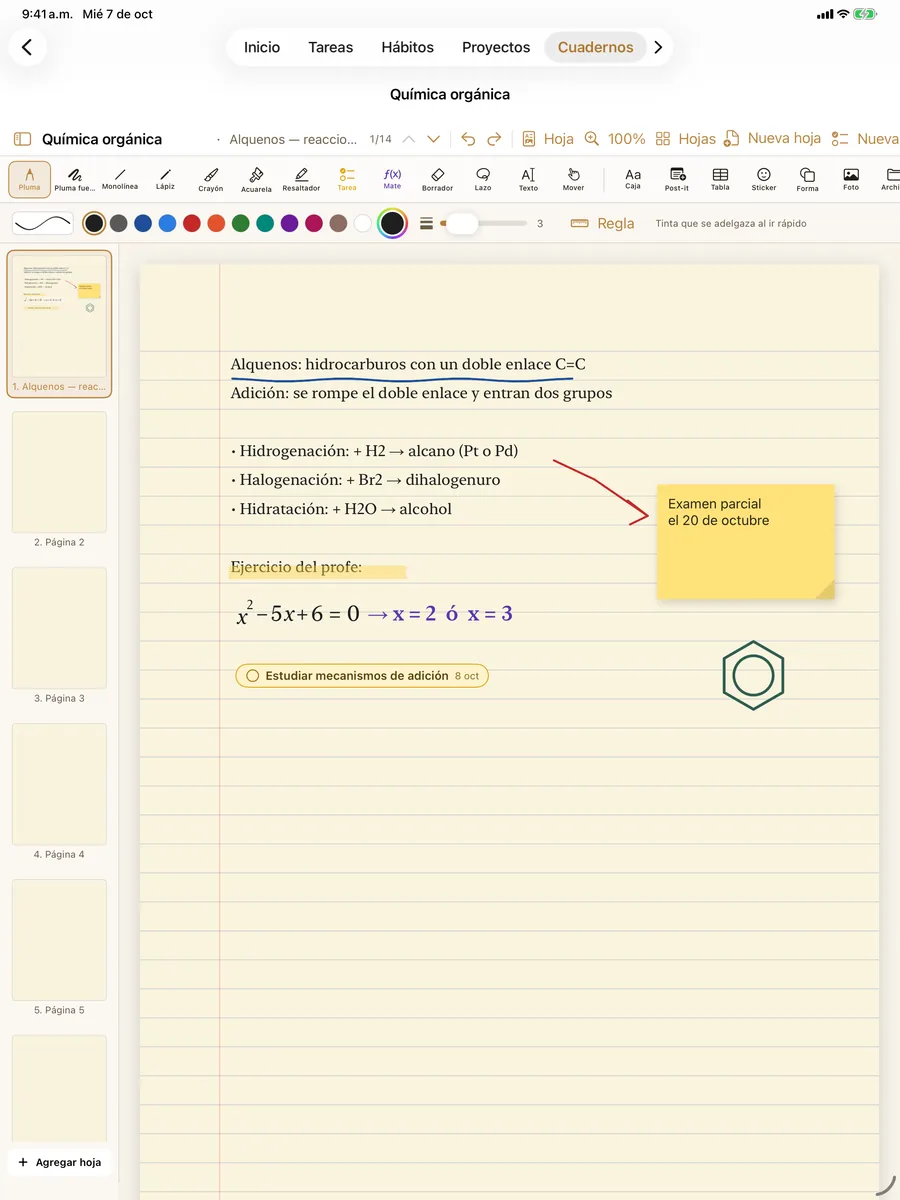Select the yellow 'Examen parcial' post-it
Image resolution: width=900 pixels, height=1200 pixels.
point(746,542)
